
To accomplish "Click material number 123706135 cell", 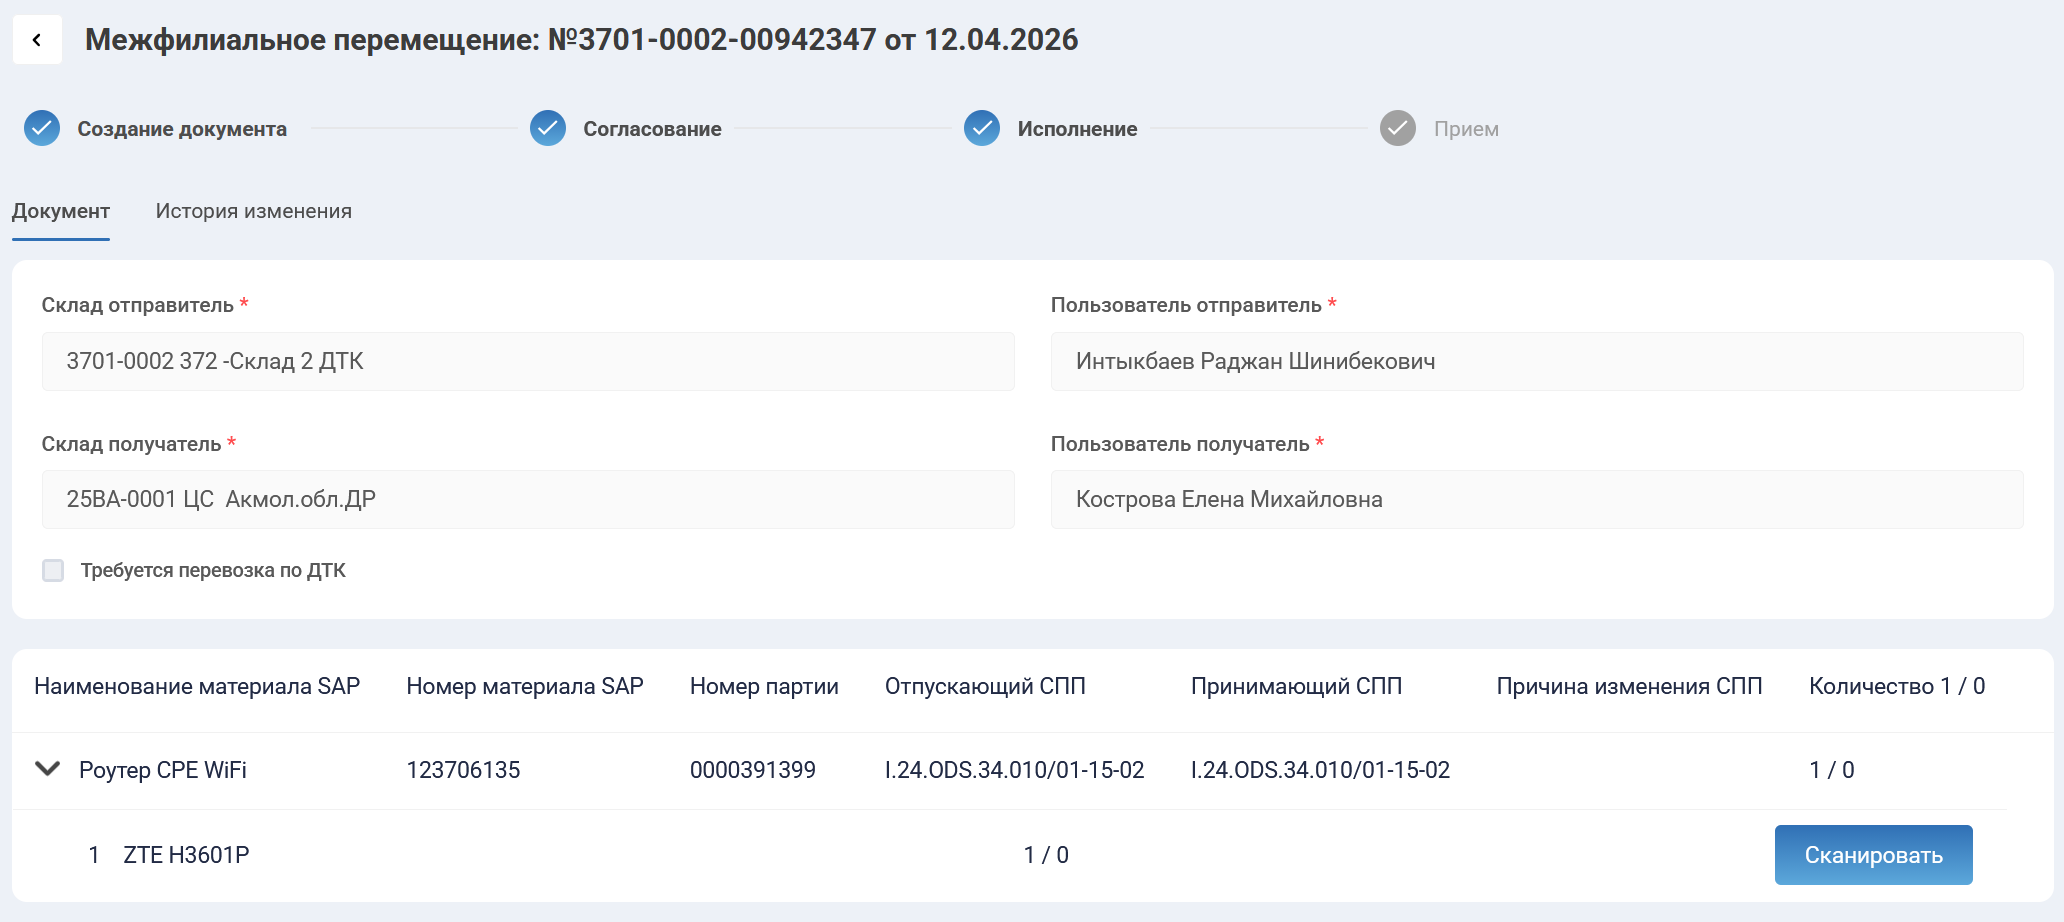I will tap(463, 770).
